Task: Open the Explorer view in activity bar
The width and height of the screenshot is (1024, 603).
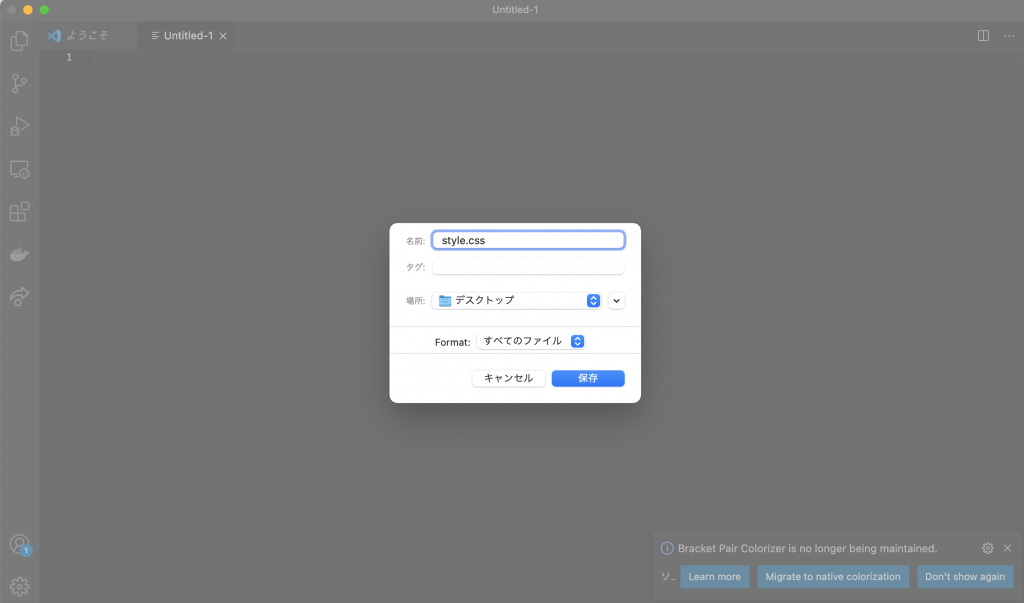Action: click(x=19, y=41)
